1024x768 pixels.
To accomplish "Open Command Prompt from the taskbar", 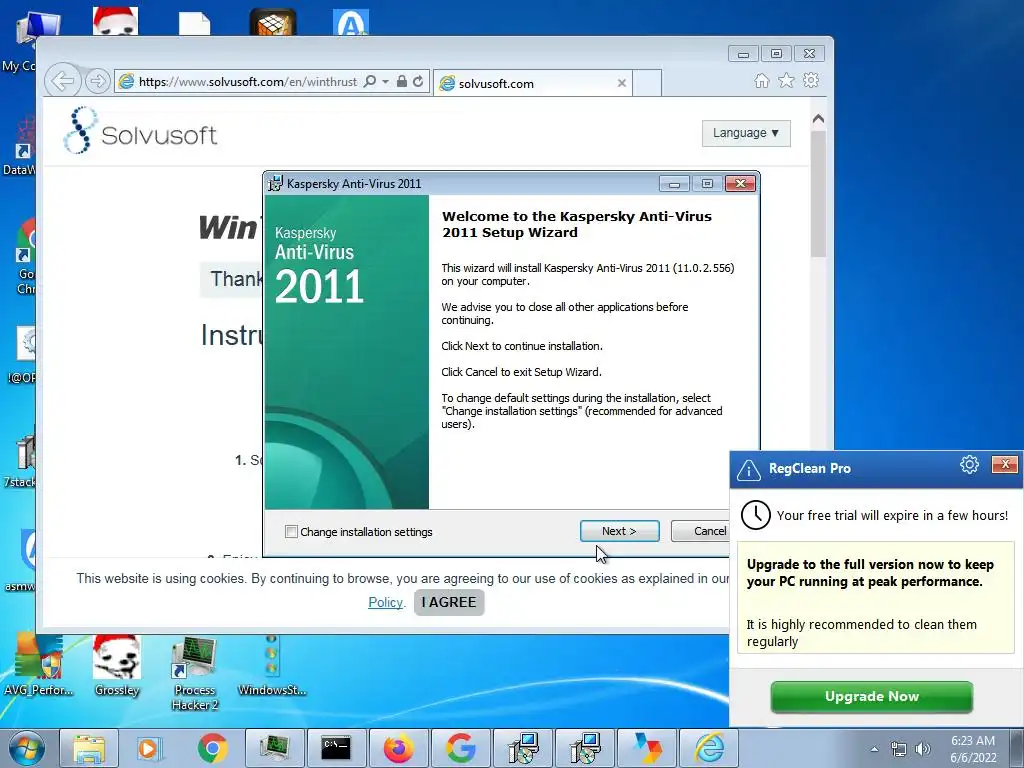I will (336, 748).
